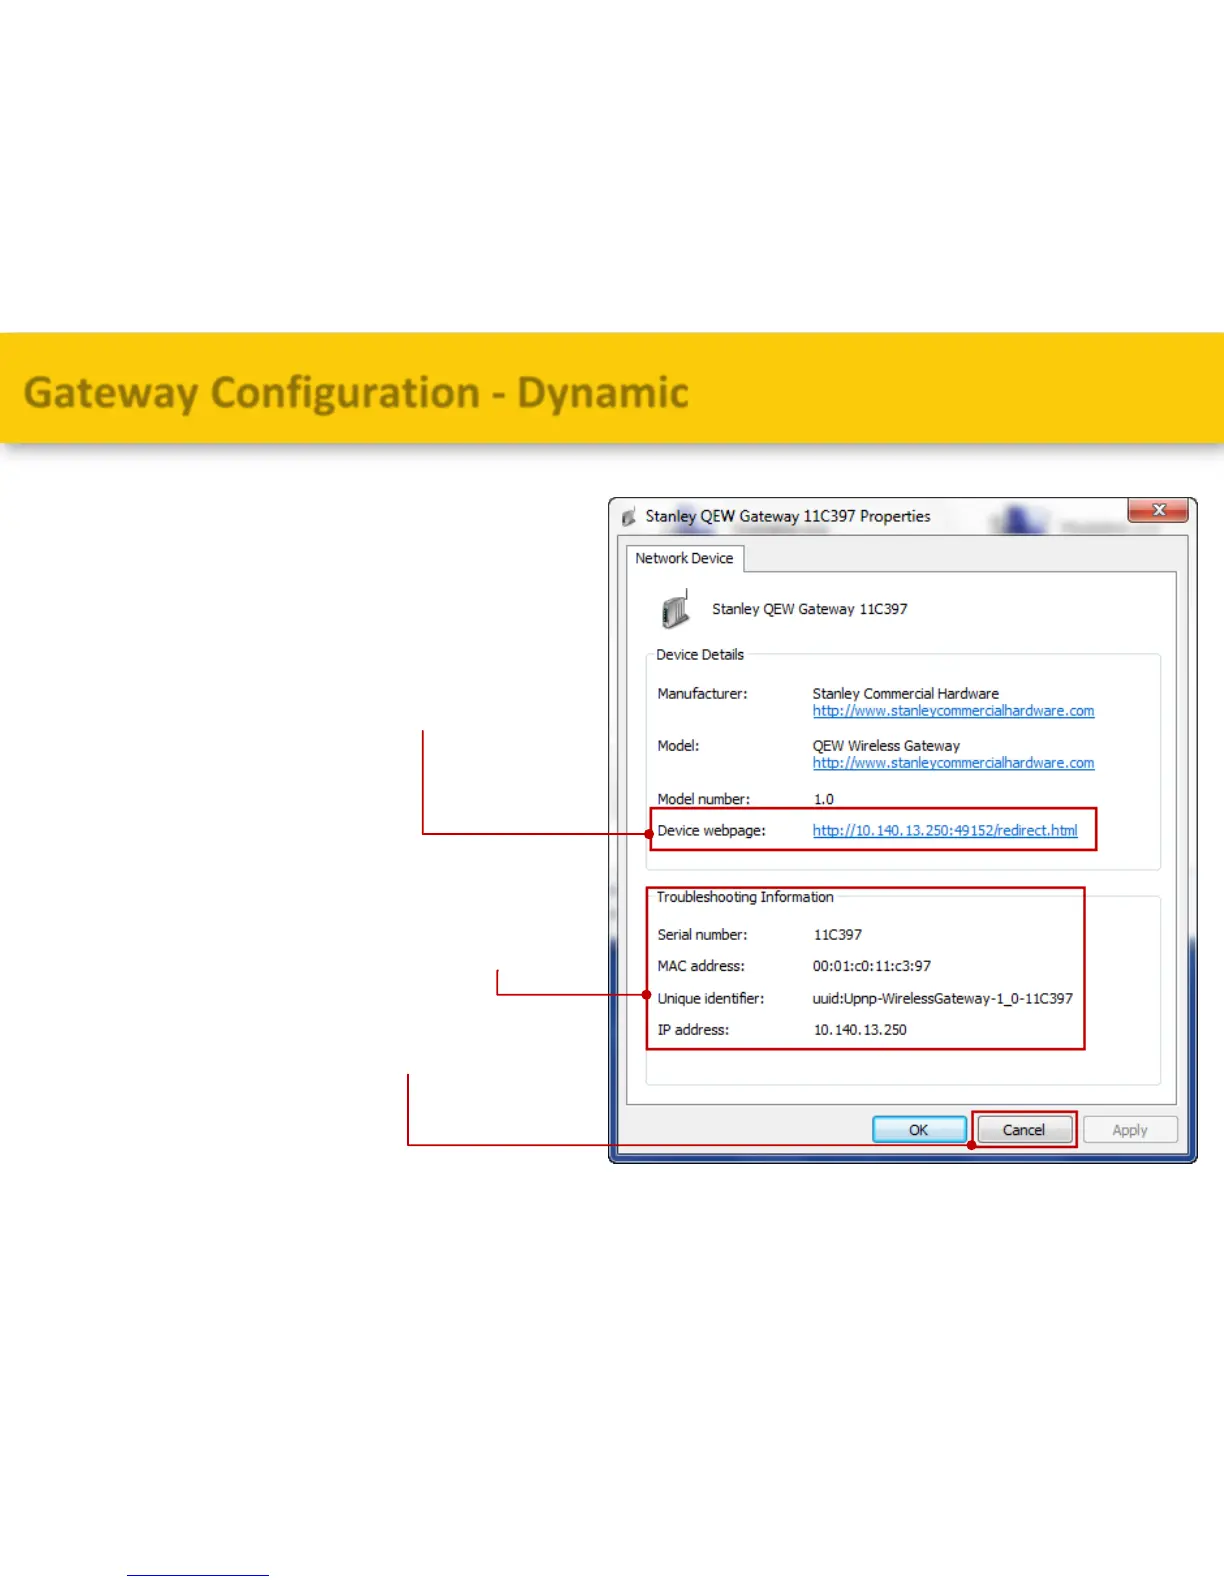Click the Model number value 1.0
The image size is (1224, 1584).
click(x=824, y=799)
